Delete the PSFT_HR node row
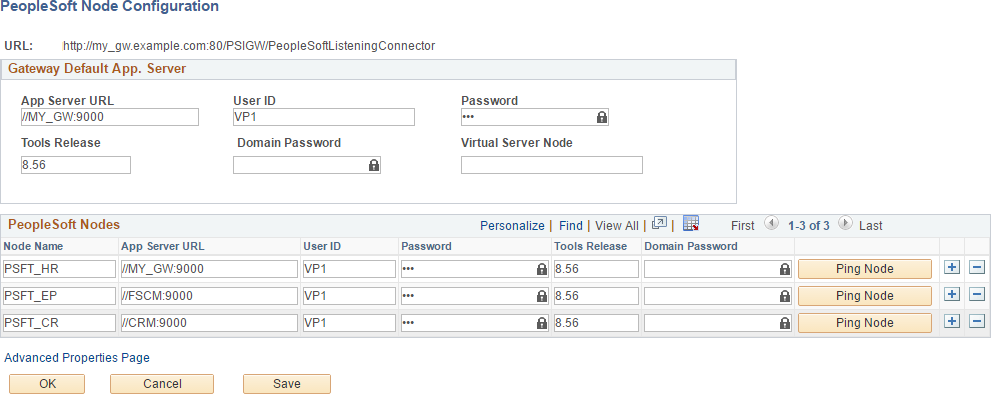Viewport: 991px width, 394px height. click(977, 268)
